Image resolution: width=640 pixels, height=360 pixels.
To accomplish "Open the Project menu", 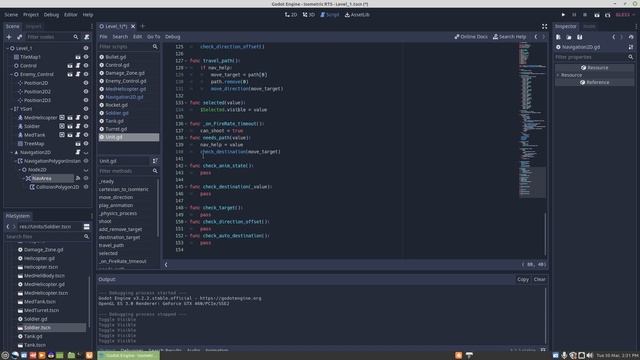I will tap(31, 15).
